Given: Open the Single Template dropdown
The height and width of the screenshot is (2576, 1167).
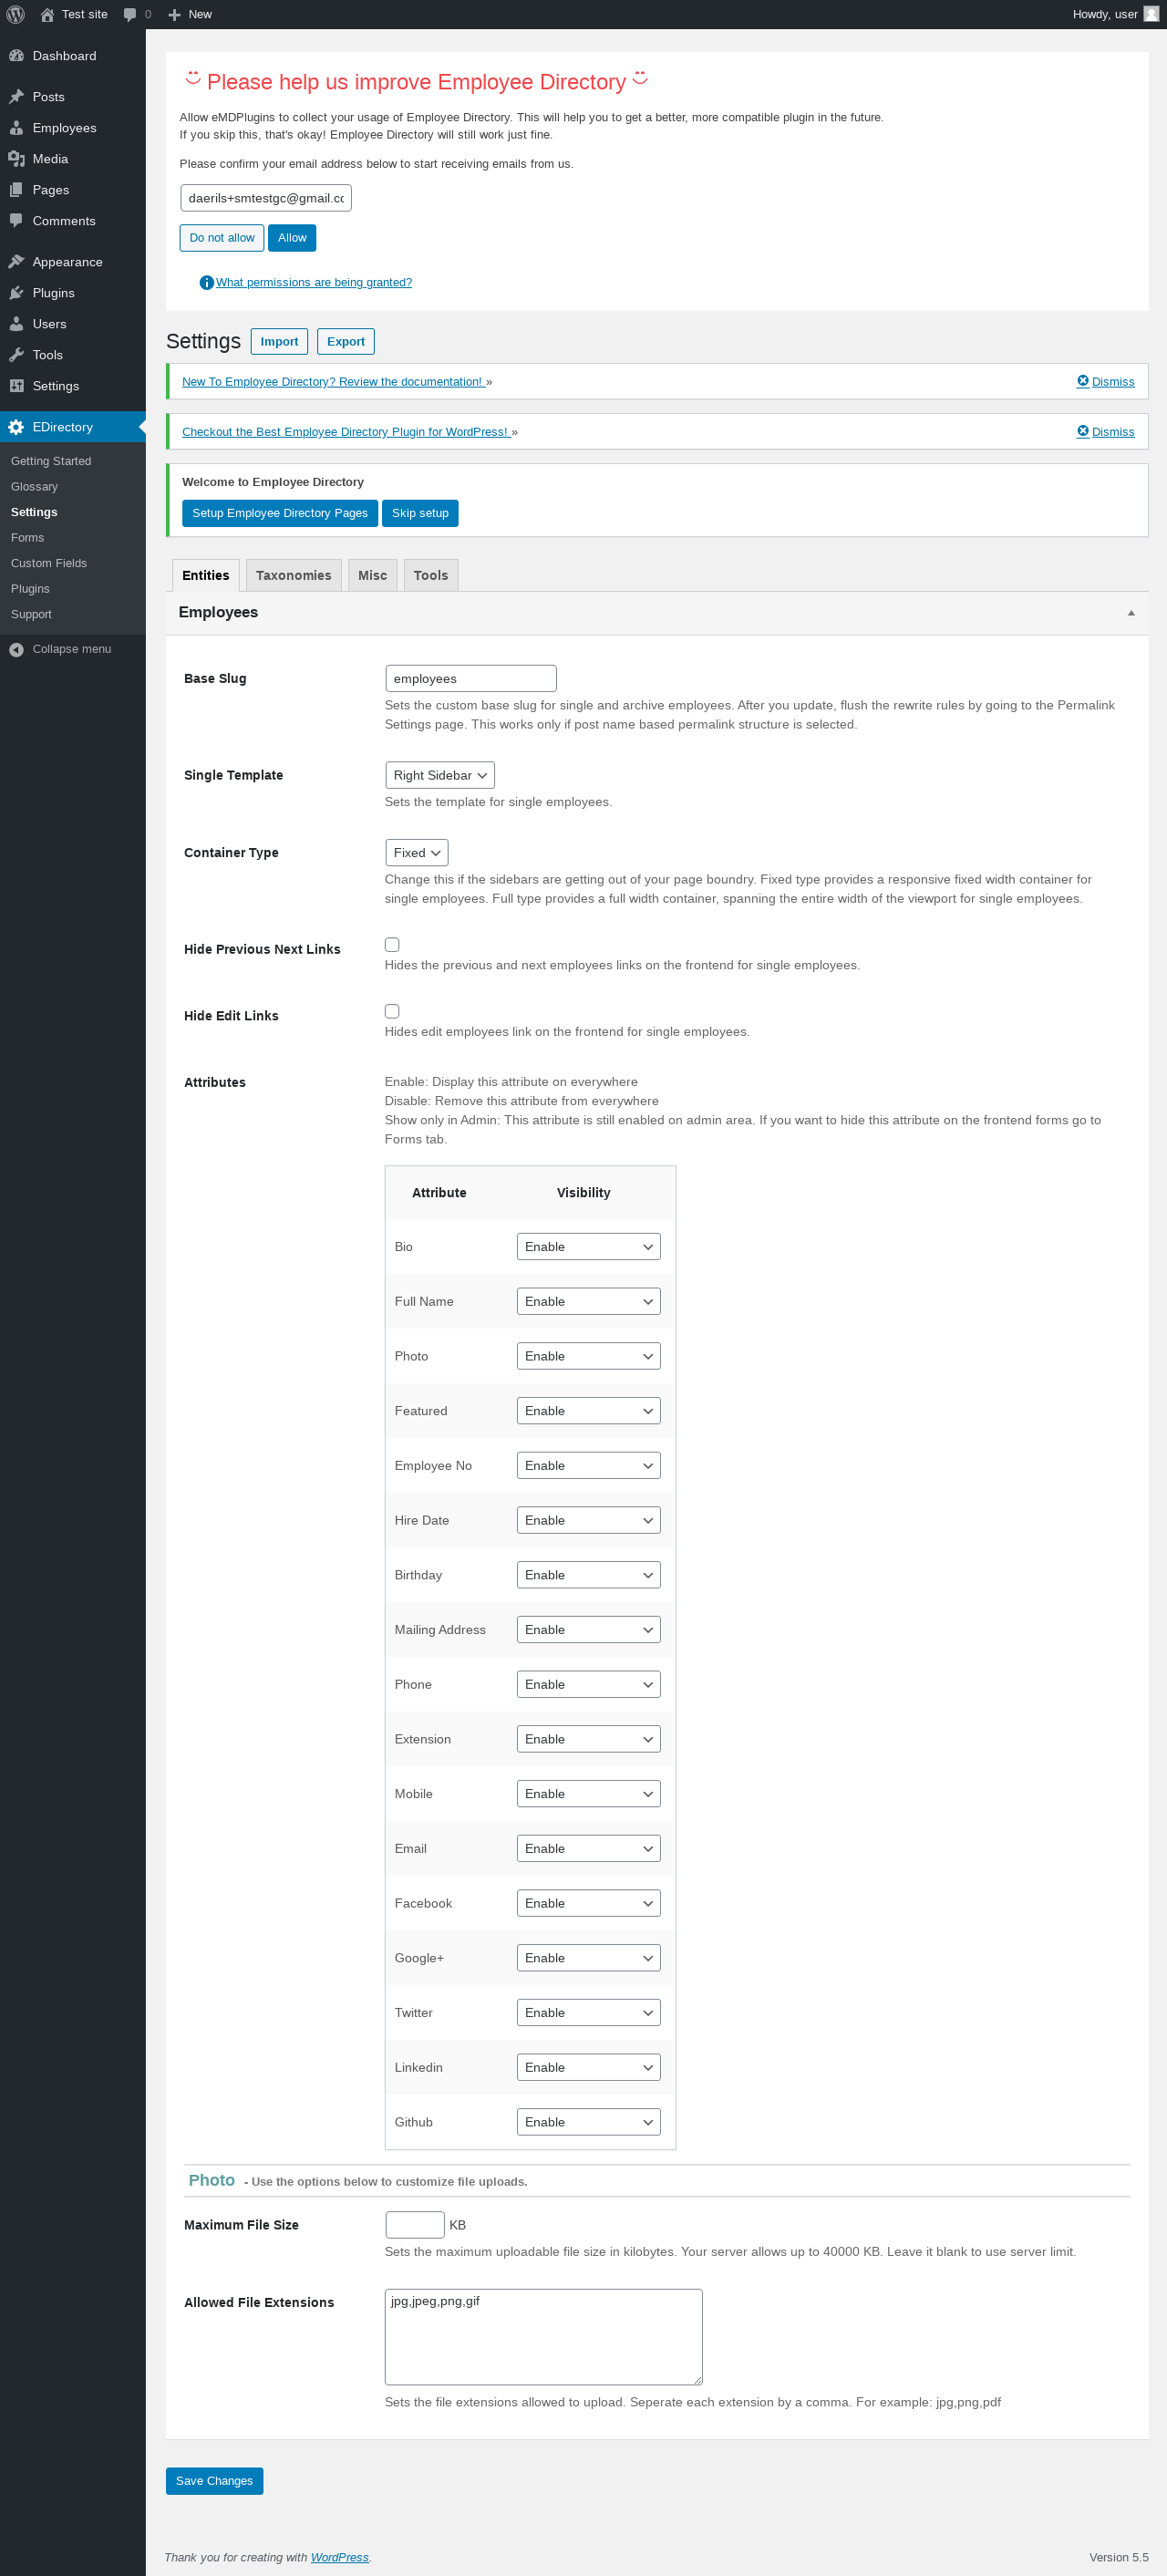Looking at the screenshot, I should click(440, 775).
